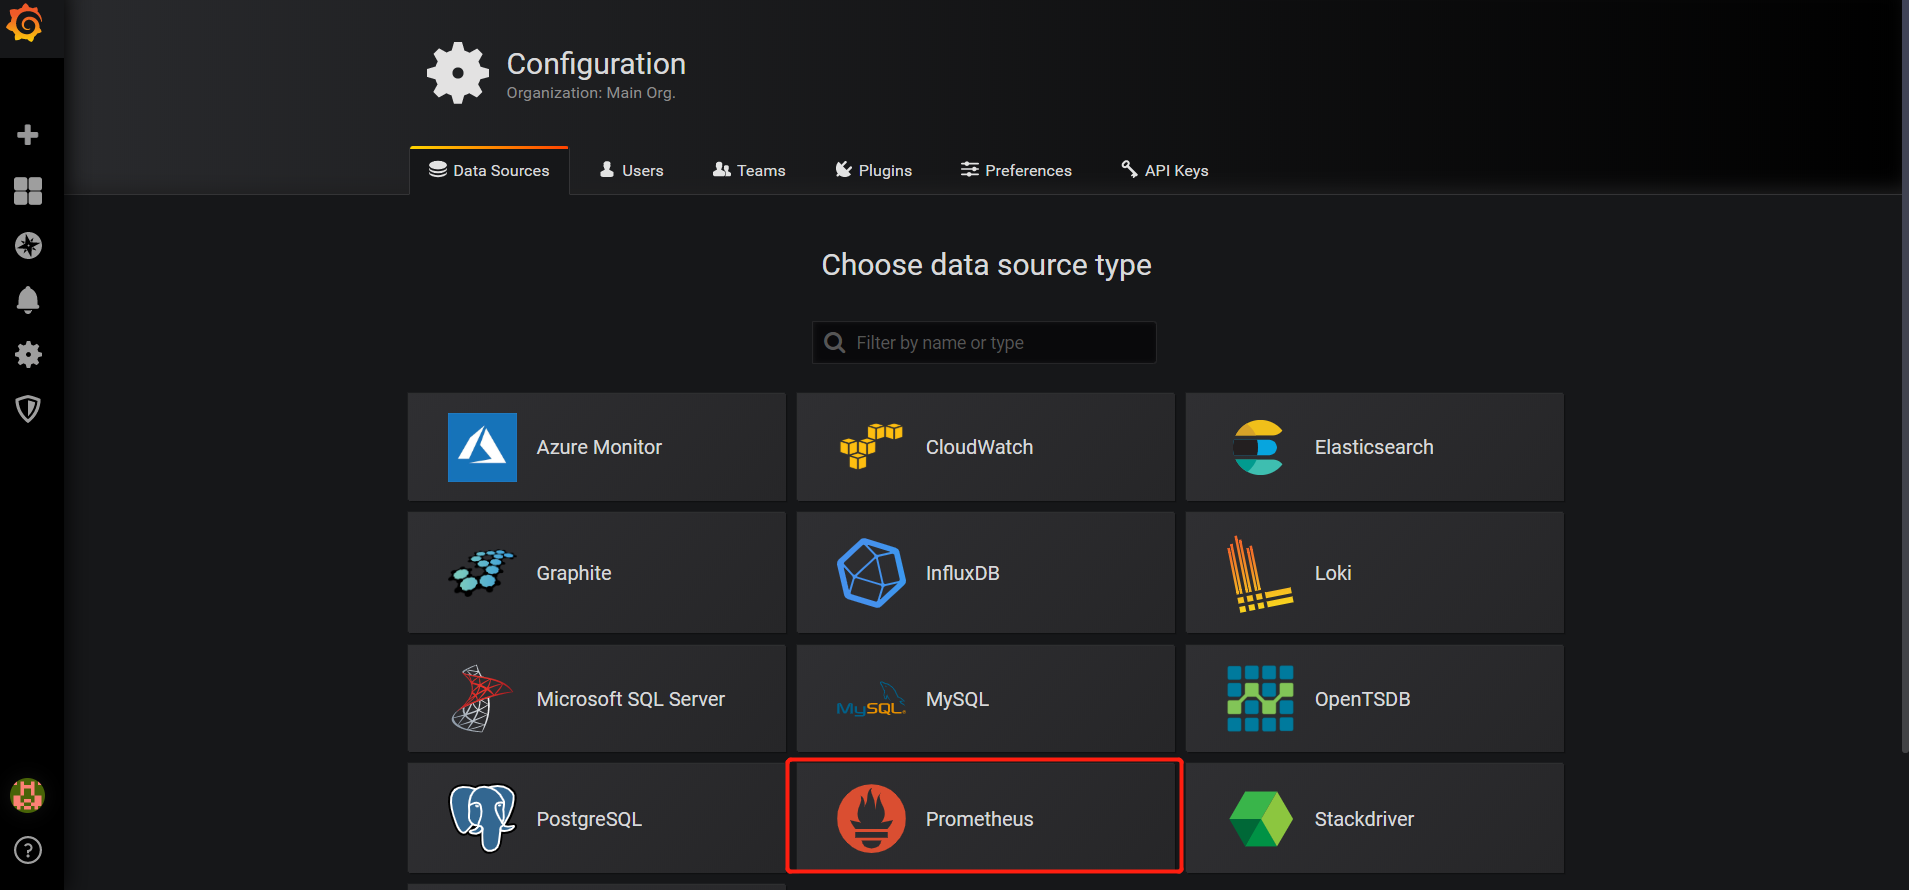The width and height of the screenshot is (1909, 890).
Task: Open the Create plus menu icon
Action: coord(28,135)
